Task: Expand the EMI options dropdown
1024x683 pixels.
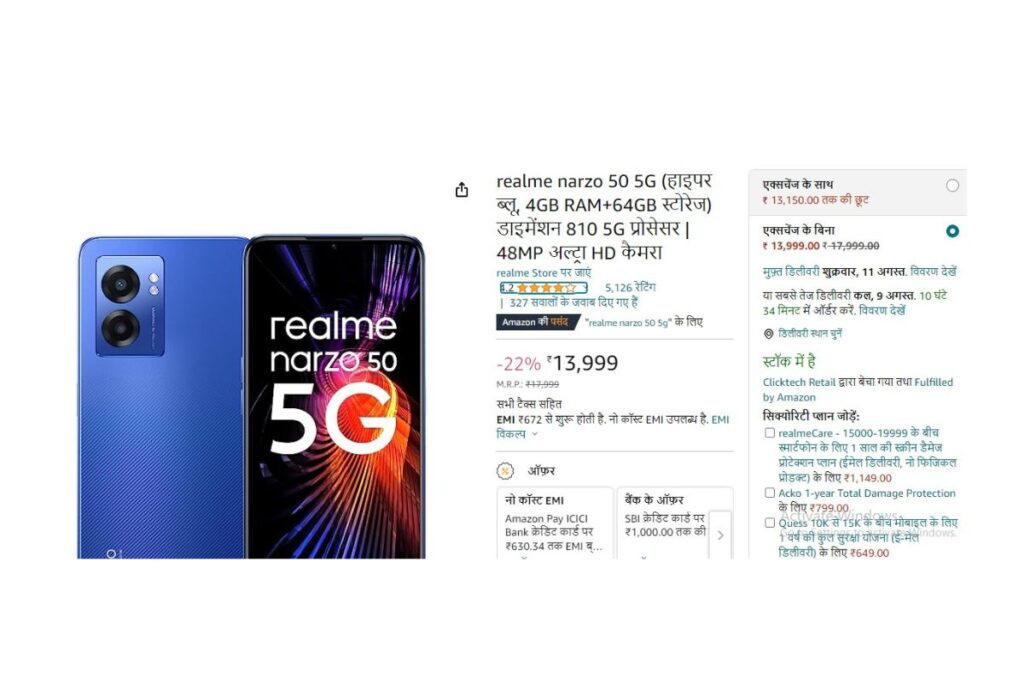Action: point(535,434)
